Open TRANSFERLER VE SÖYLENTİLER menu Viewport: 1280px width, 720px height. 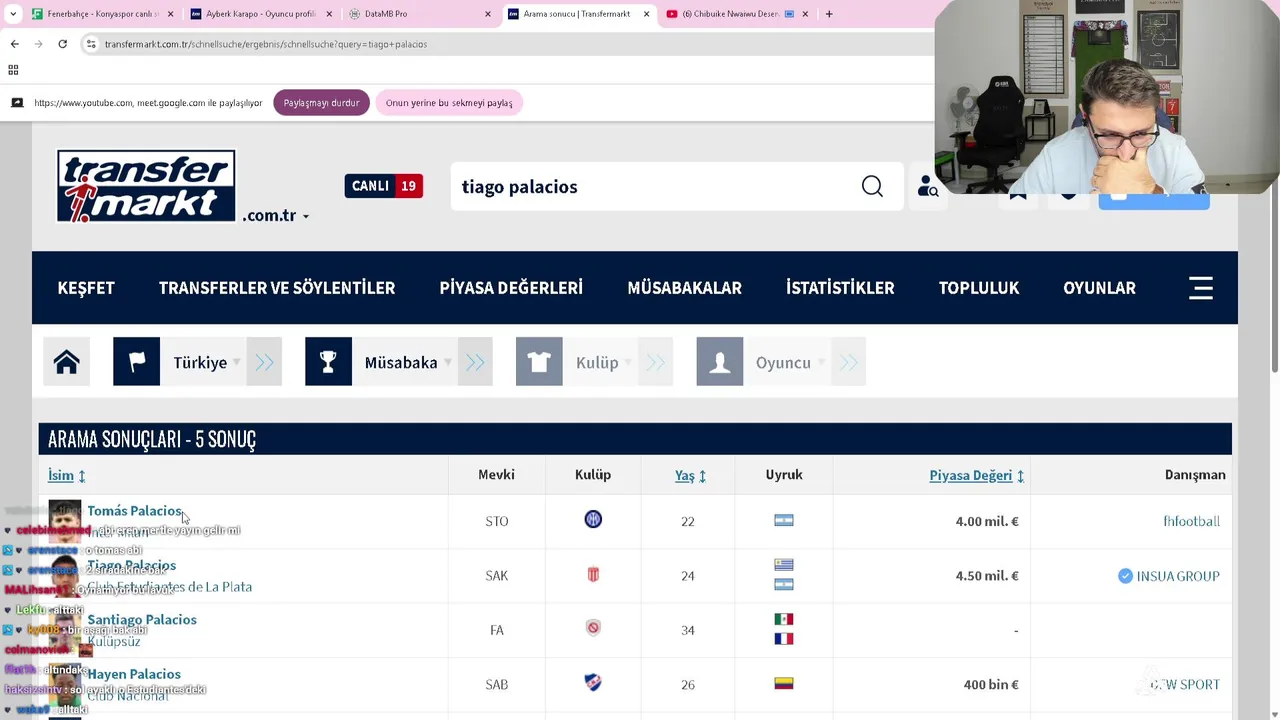point(277,288)
